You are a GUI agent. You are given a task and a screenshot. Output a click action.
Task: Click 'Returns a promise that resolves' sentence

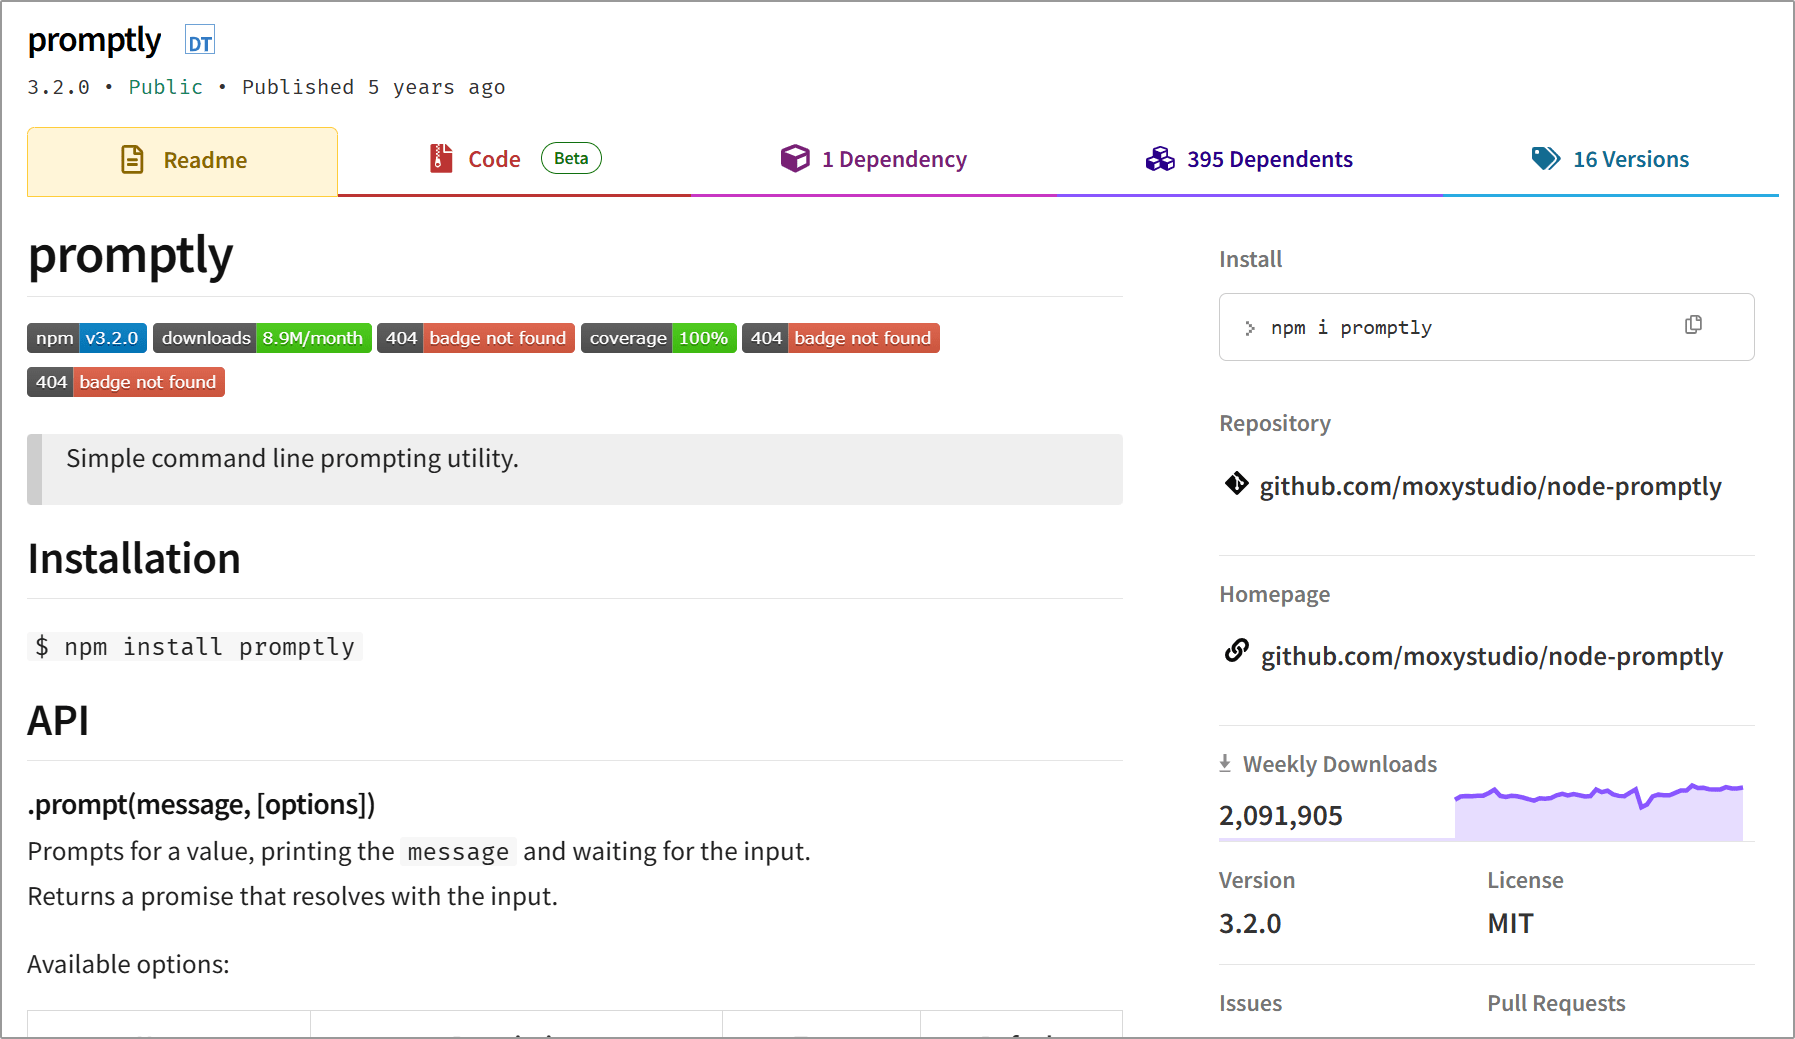pos(292,896)
